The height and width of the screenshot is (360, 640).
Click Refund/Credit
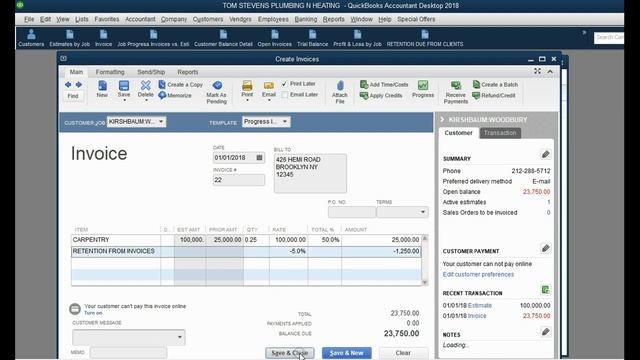pyautogui.click(x=493, y=95)
